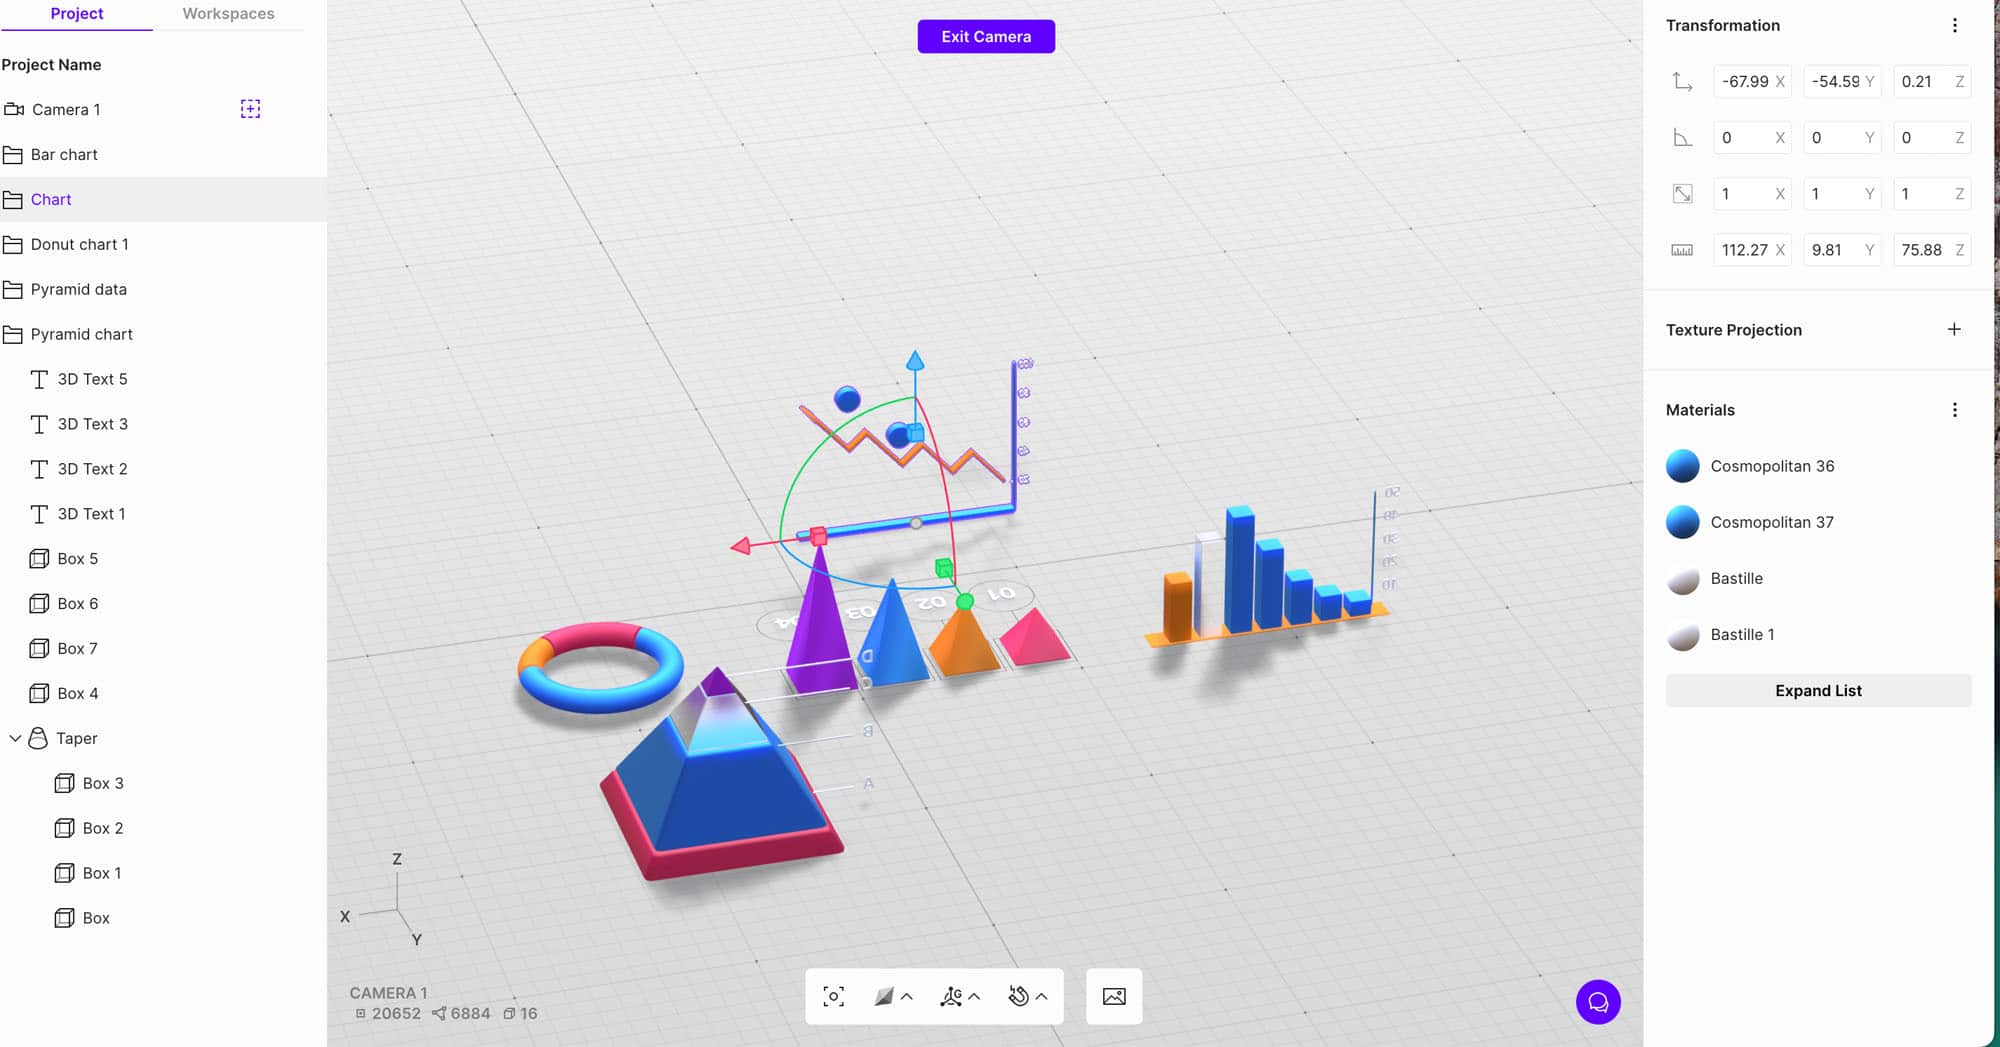Click the focus frame tool in bottom toolbar

point(834,996)
